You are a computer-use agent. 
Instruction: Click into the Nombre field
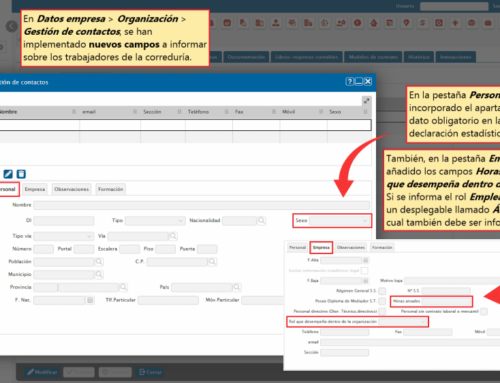point(201,205)
